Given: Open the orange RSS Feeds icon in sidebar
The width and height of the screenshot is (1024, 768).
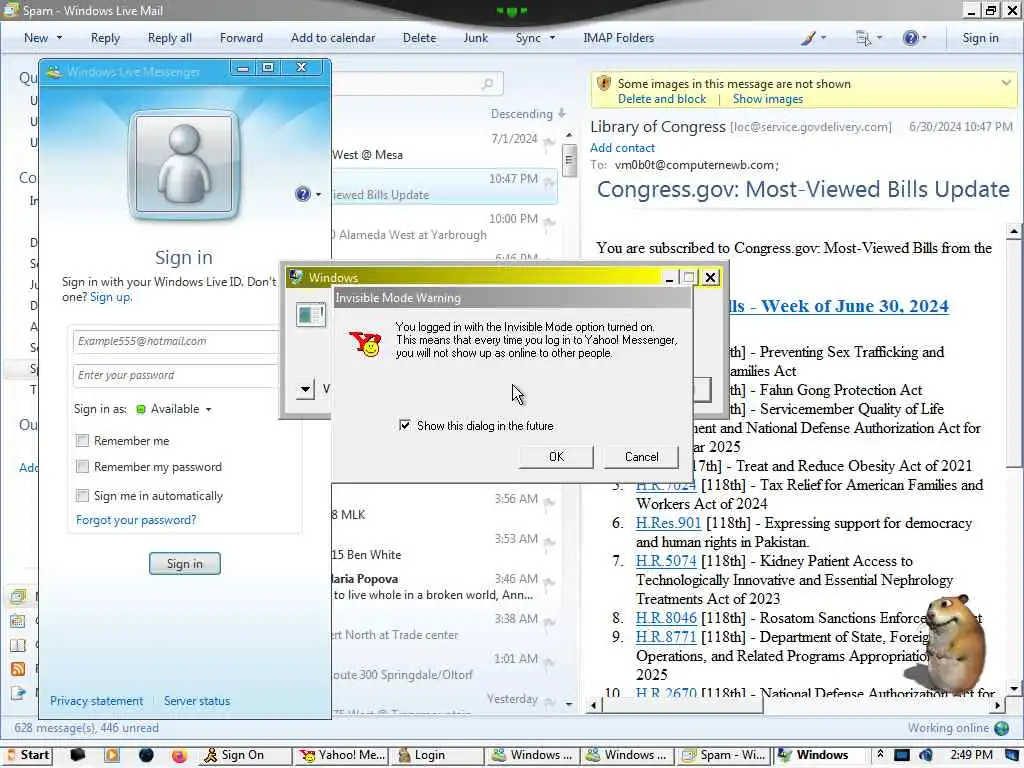Looking at the screenshot, I should coord(18,669).
